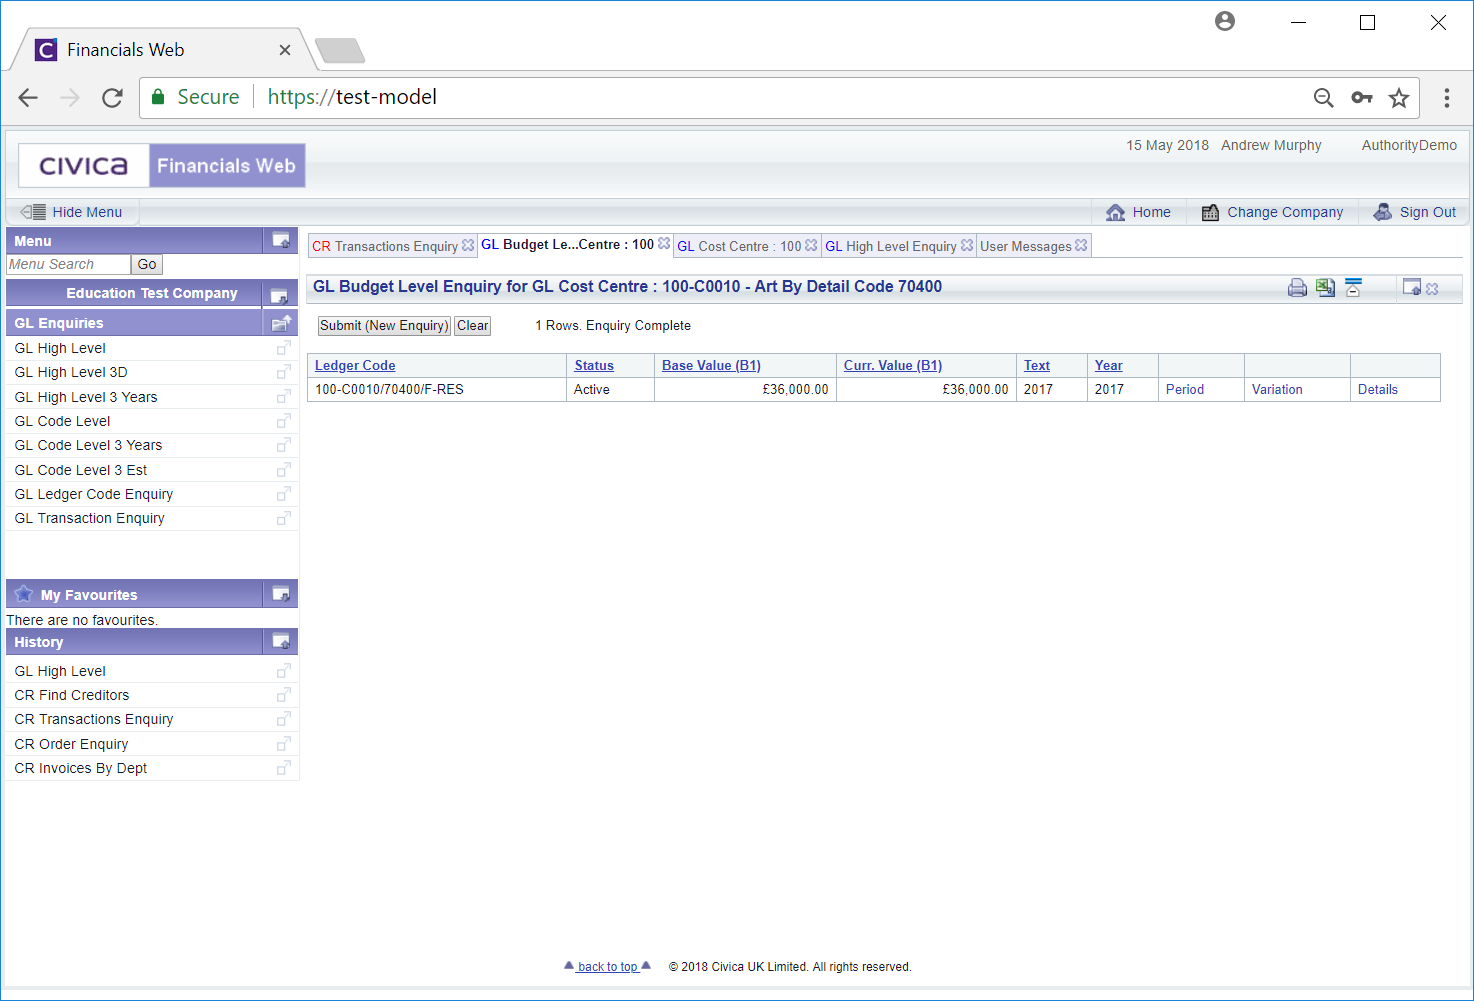
Task: Open GL High Level 3 Years new-window icon
Action: pos(284,397)
